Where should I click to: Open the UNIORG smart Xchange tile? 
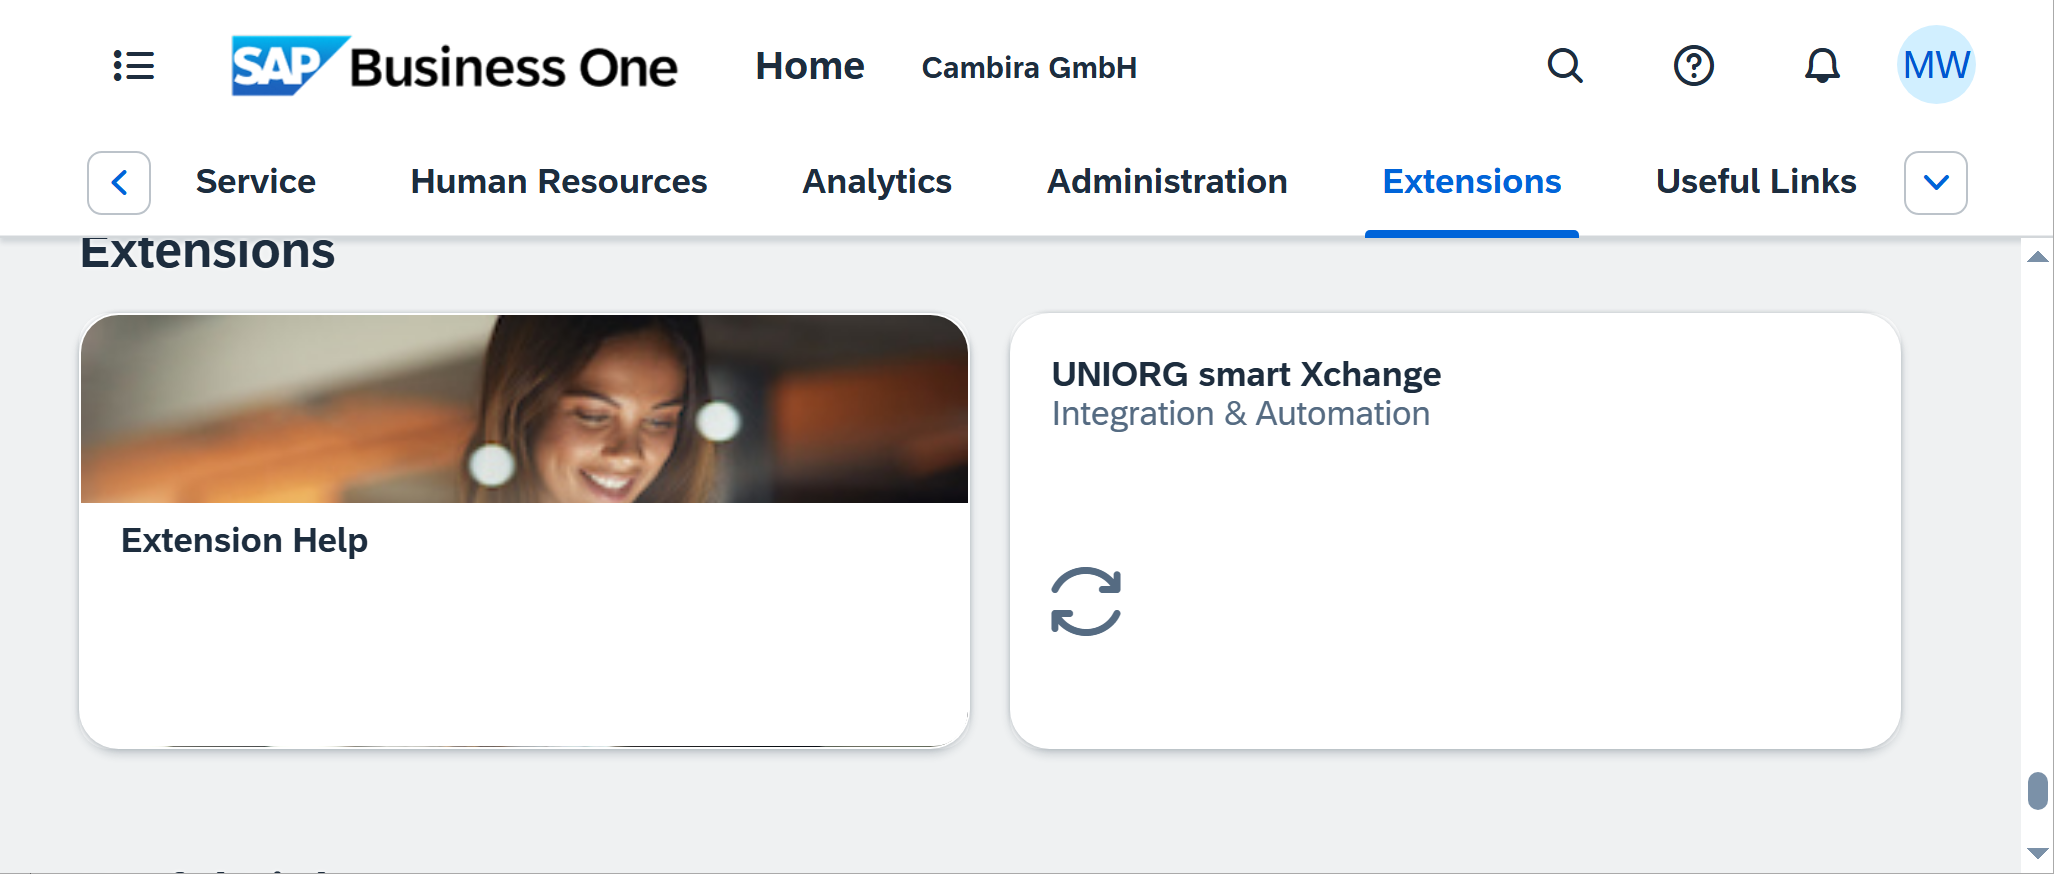click(x=1455, y=531)
